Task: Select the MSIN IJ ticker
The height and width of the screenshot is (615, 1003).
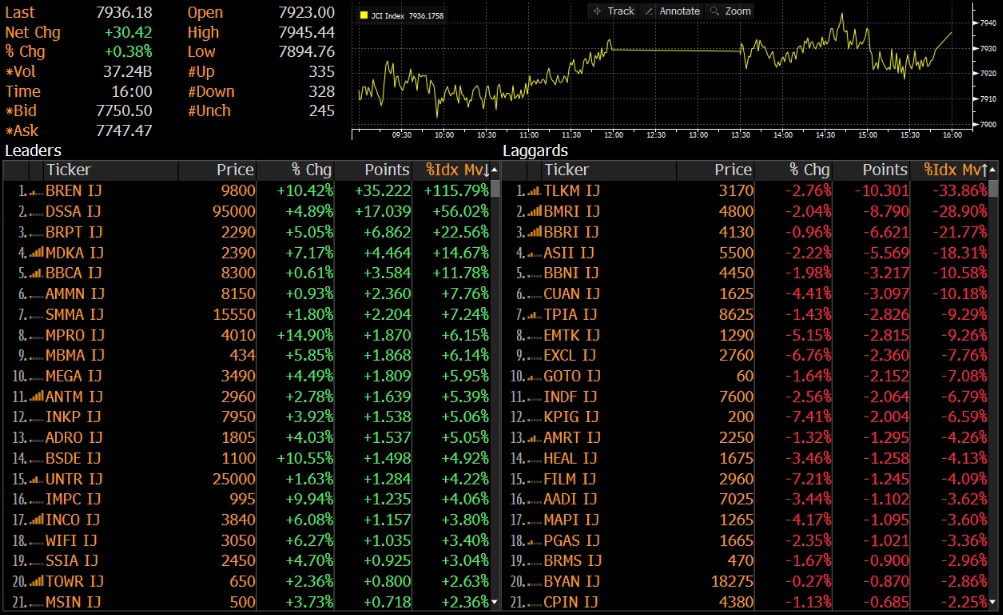Action: pos(74,602)
